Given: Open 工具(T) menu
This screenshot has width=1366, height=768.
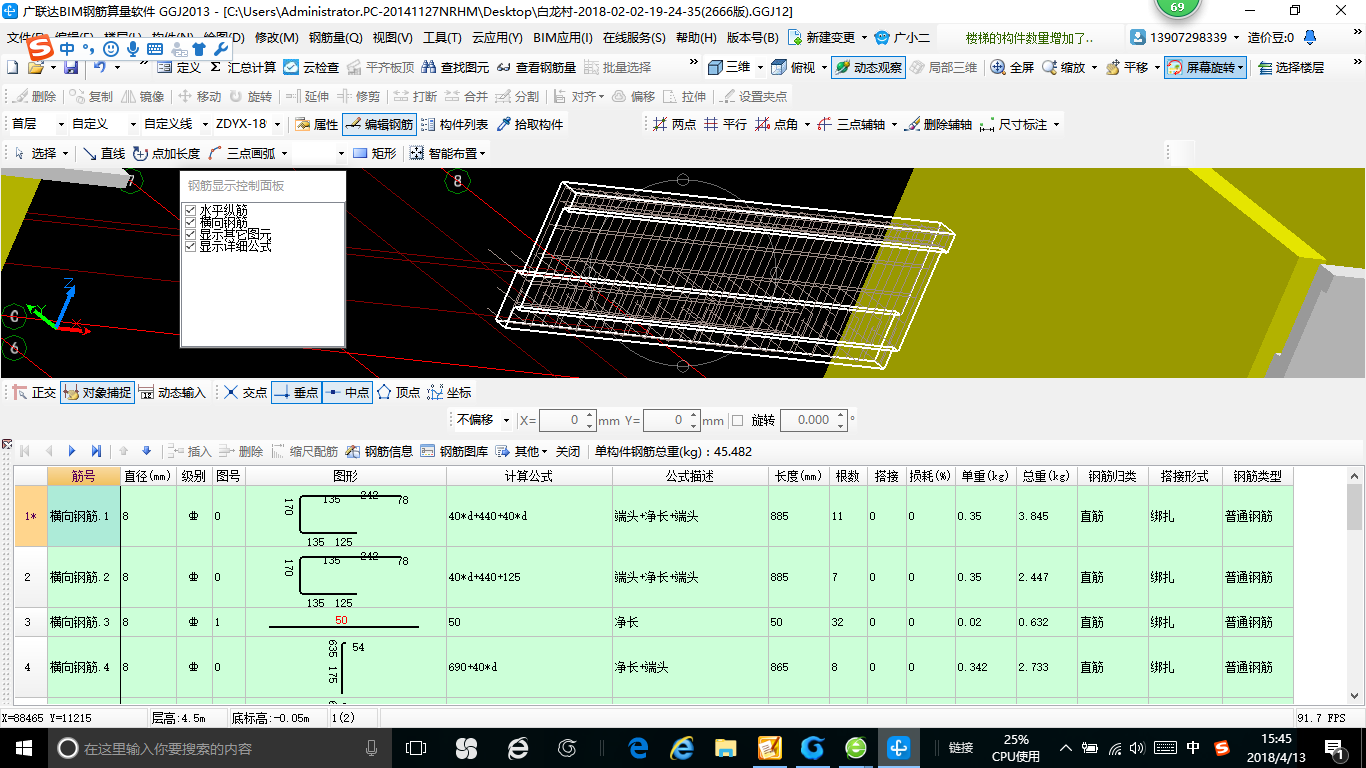Looking at the screenshot, I should click(442, 38).
